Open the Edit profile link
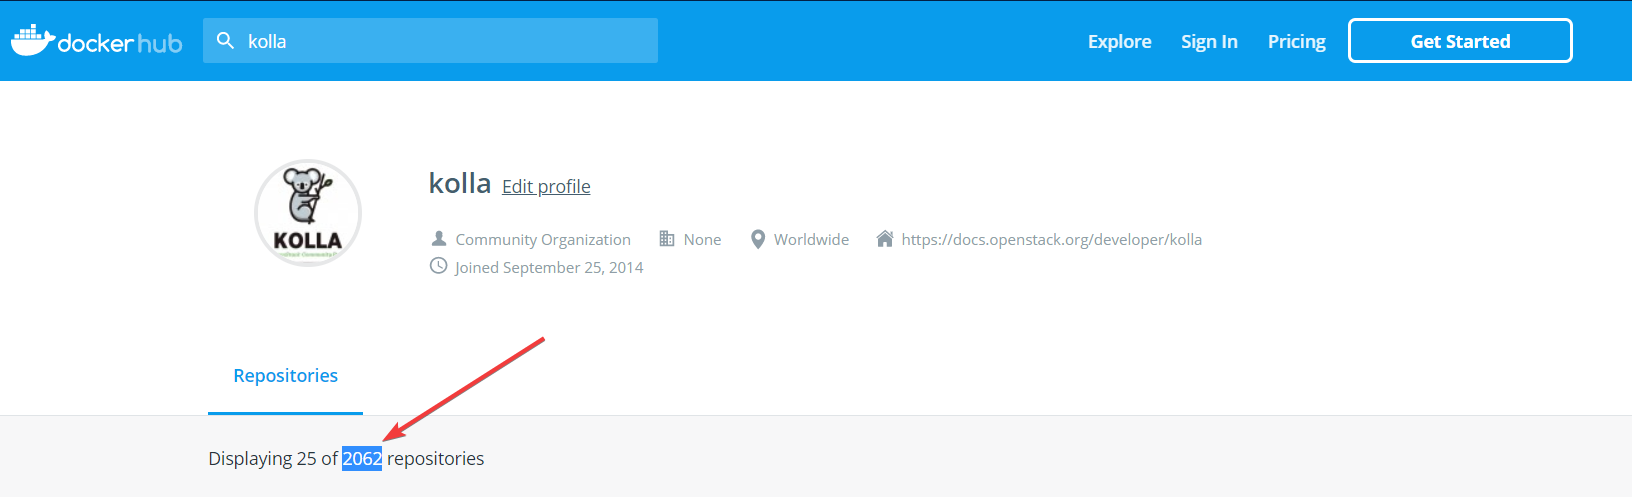Viewport: 1632px width, 497px height. point(546,187)
